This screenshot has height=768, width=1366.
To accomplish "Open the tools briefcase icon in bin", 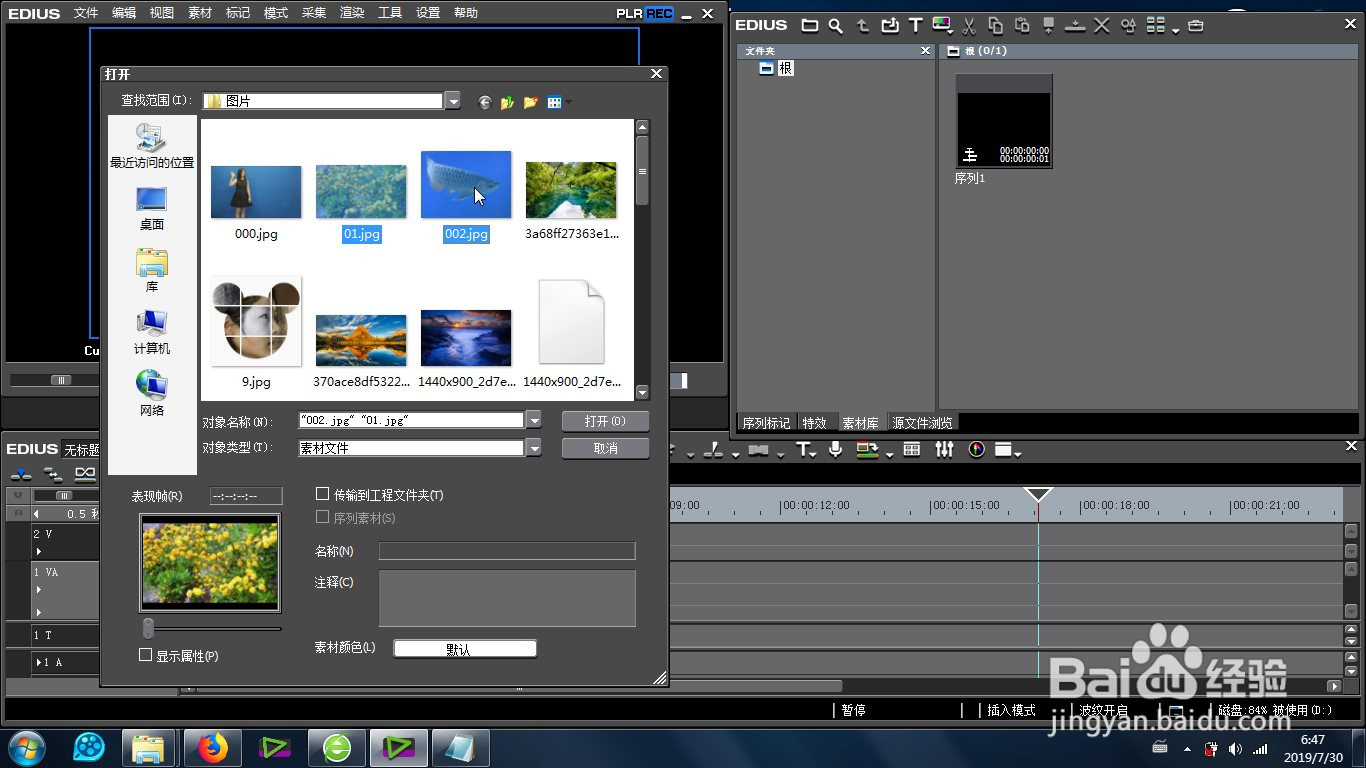I will point(1196,25).
